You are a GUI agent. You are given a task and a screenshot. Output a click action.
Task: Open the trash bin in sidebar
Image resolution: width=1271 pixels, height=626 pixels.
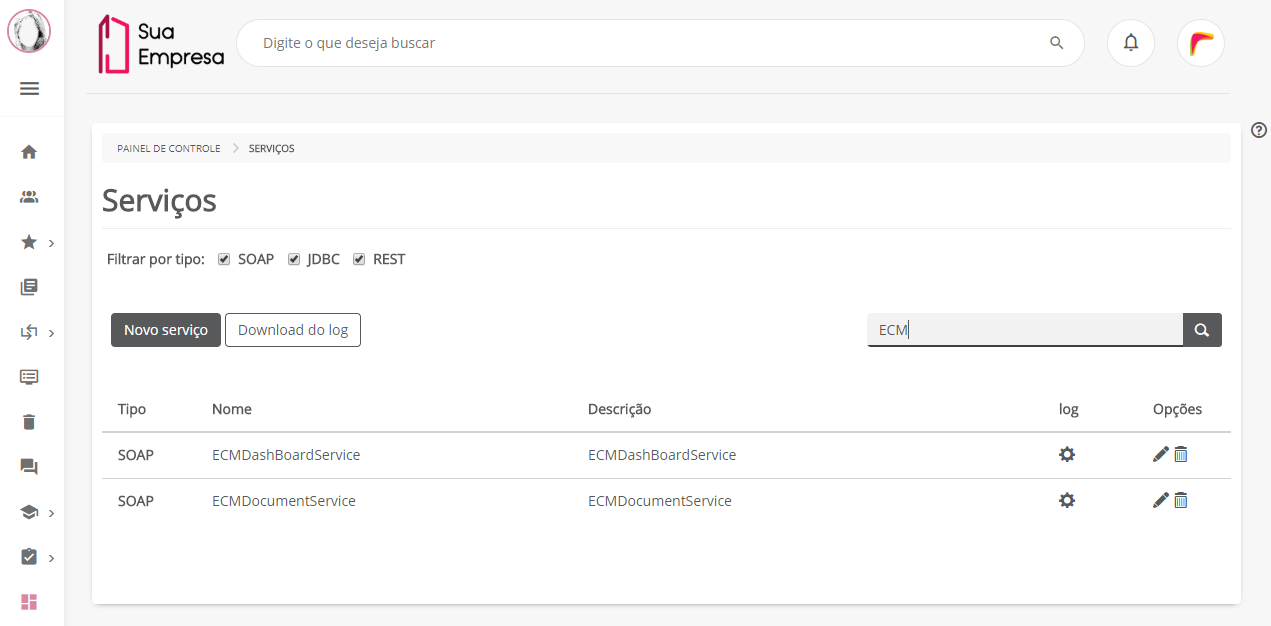click(29, 422)
